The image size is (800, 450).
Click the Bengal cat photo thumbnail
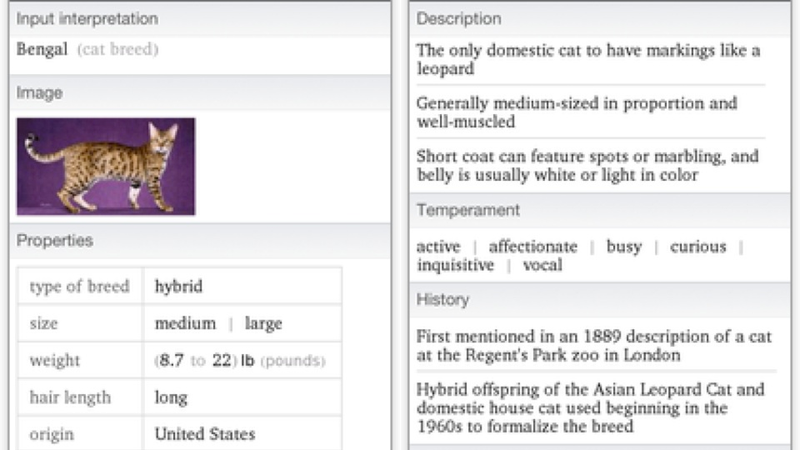(x=106, y=166)
